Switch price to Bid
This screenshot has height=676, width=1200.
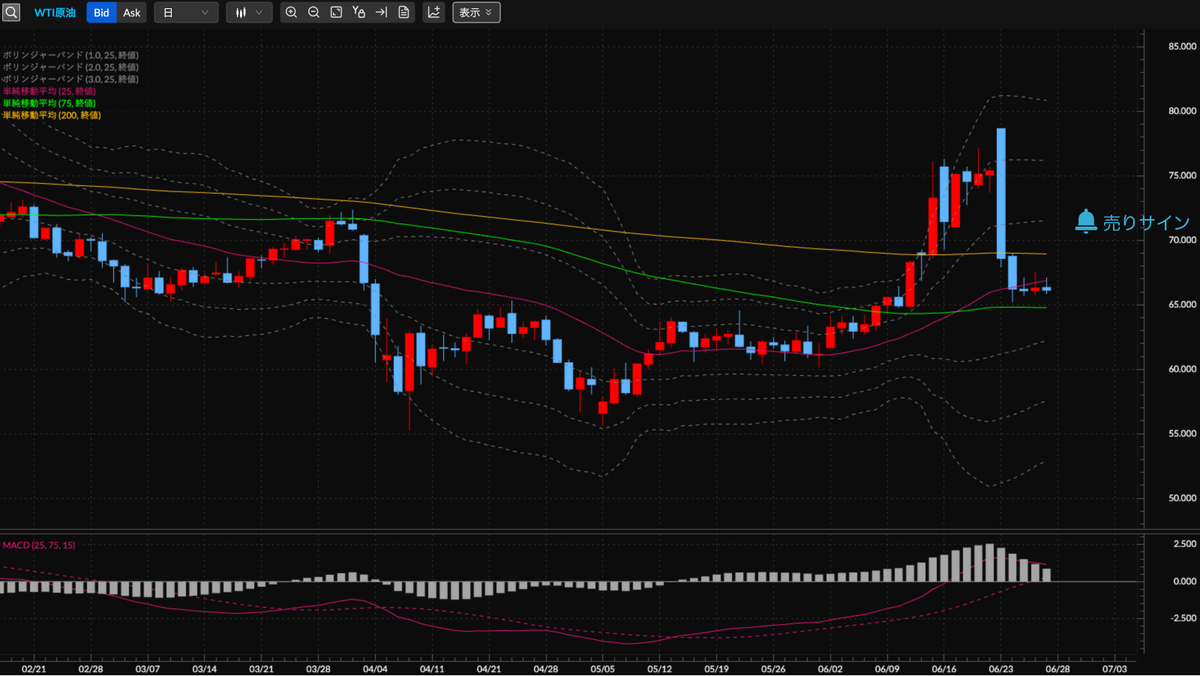tap(101, 13)
